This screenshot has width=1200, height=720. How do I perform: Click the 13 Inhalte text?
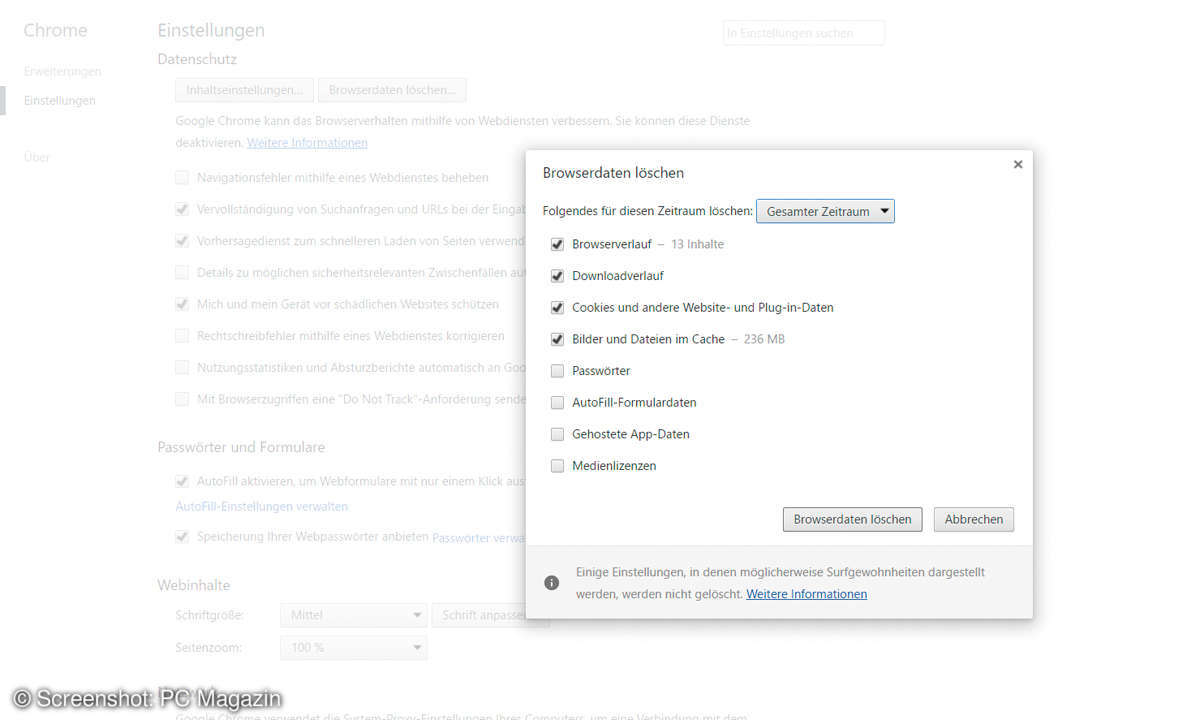pos(697,244)
